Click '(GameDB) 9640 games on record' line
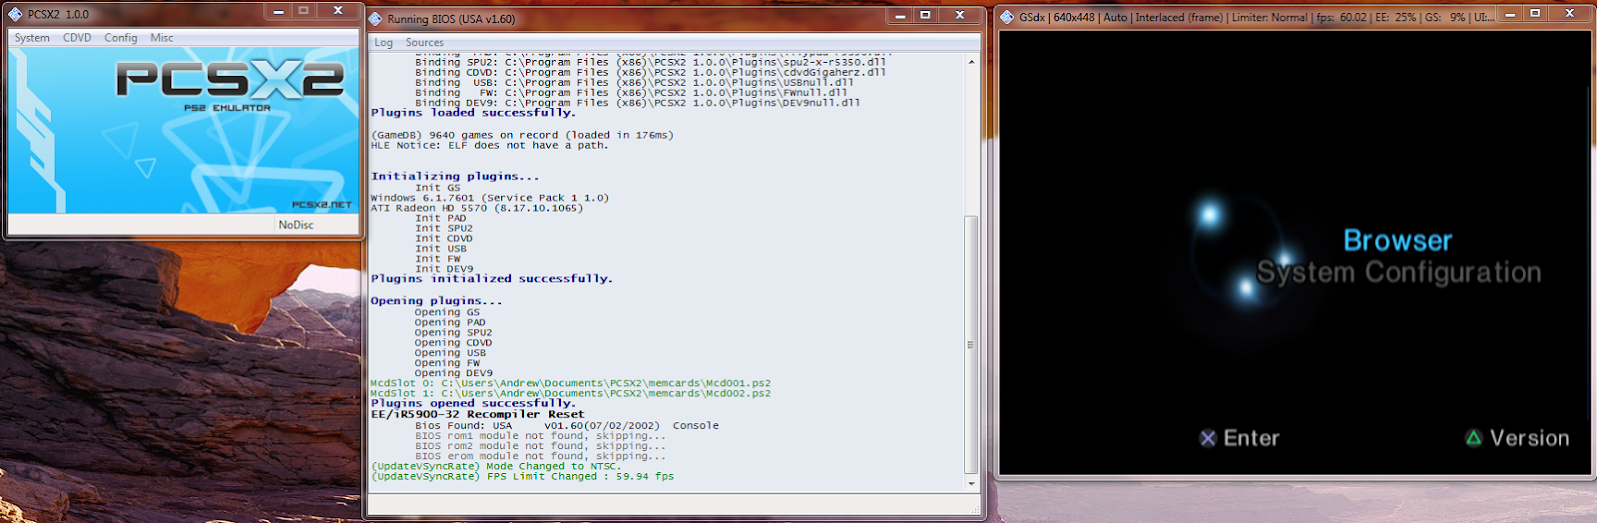Image resolution: width=1597 pixels, height=523 pixels. click(x=522, y=135)
